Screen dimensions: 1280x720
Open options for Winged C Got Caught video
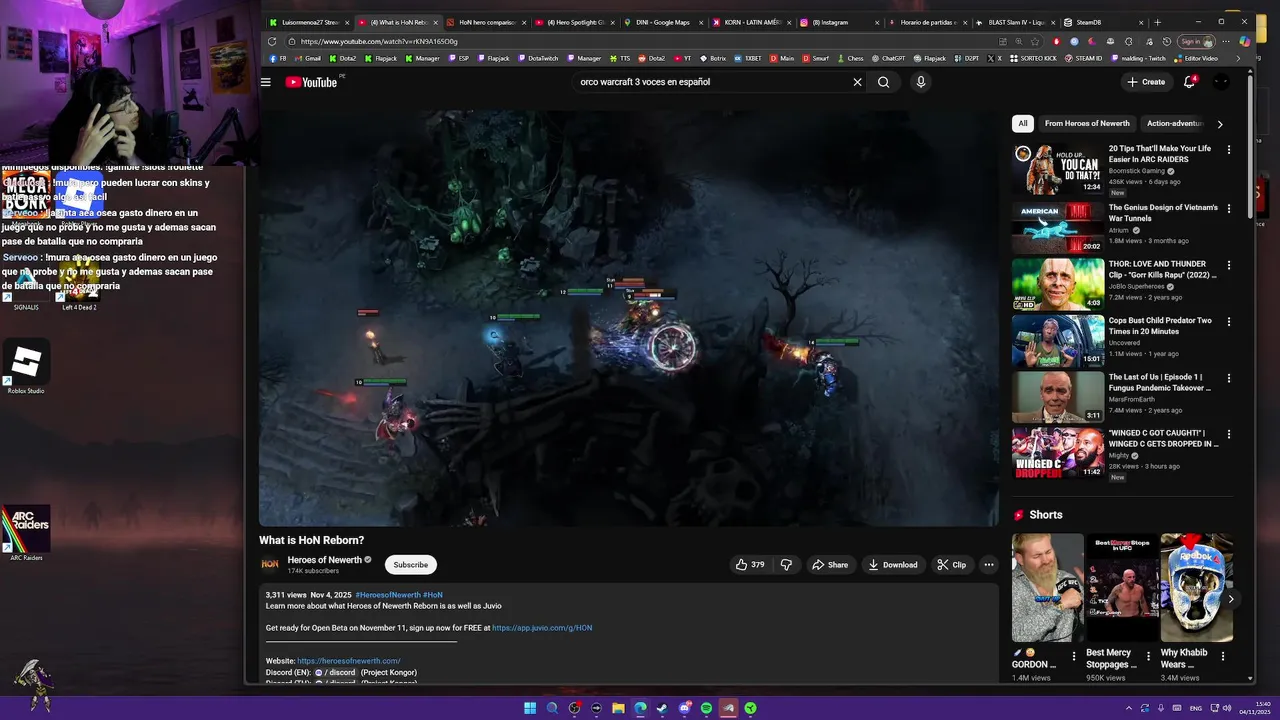coord(1229,434)
